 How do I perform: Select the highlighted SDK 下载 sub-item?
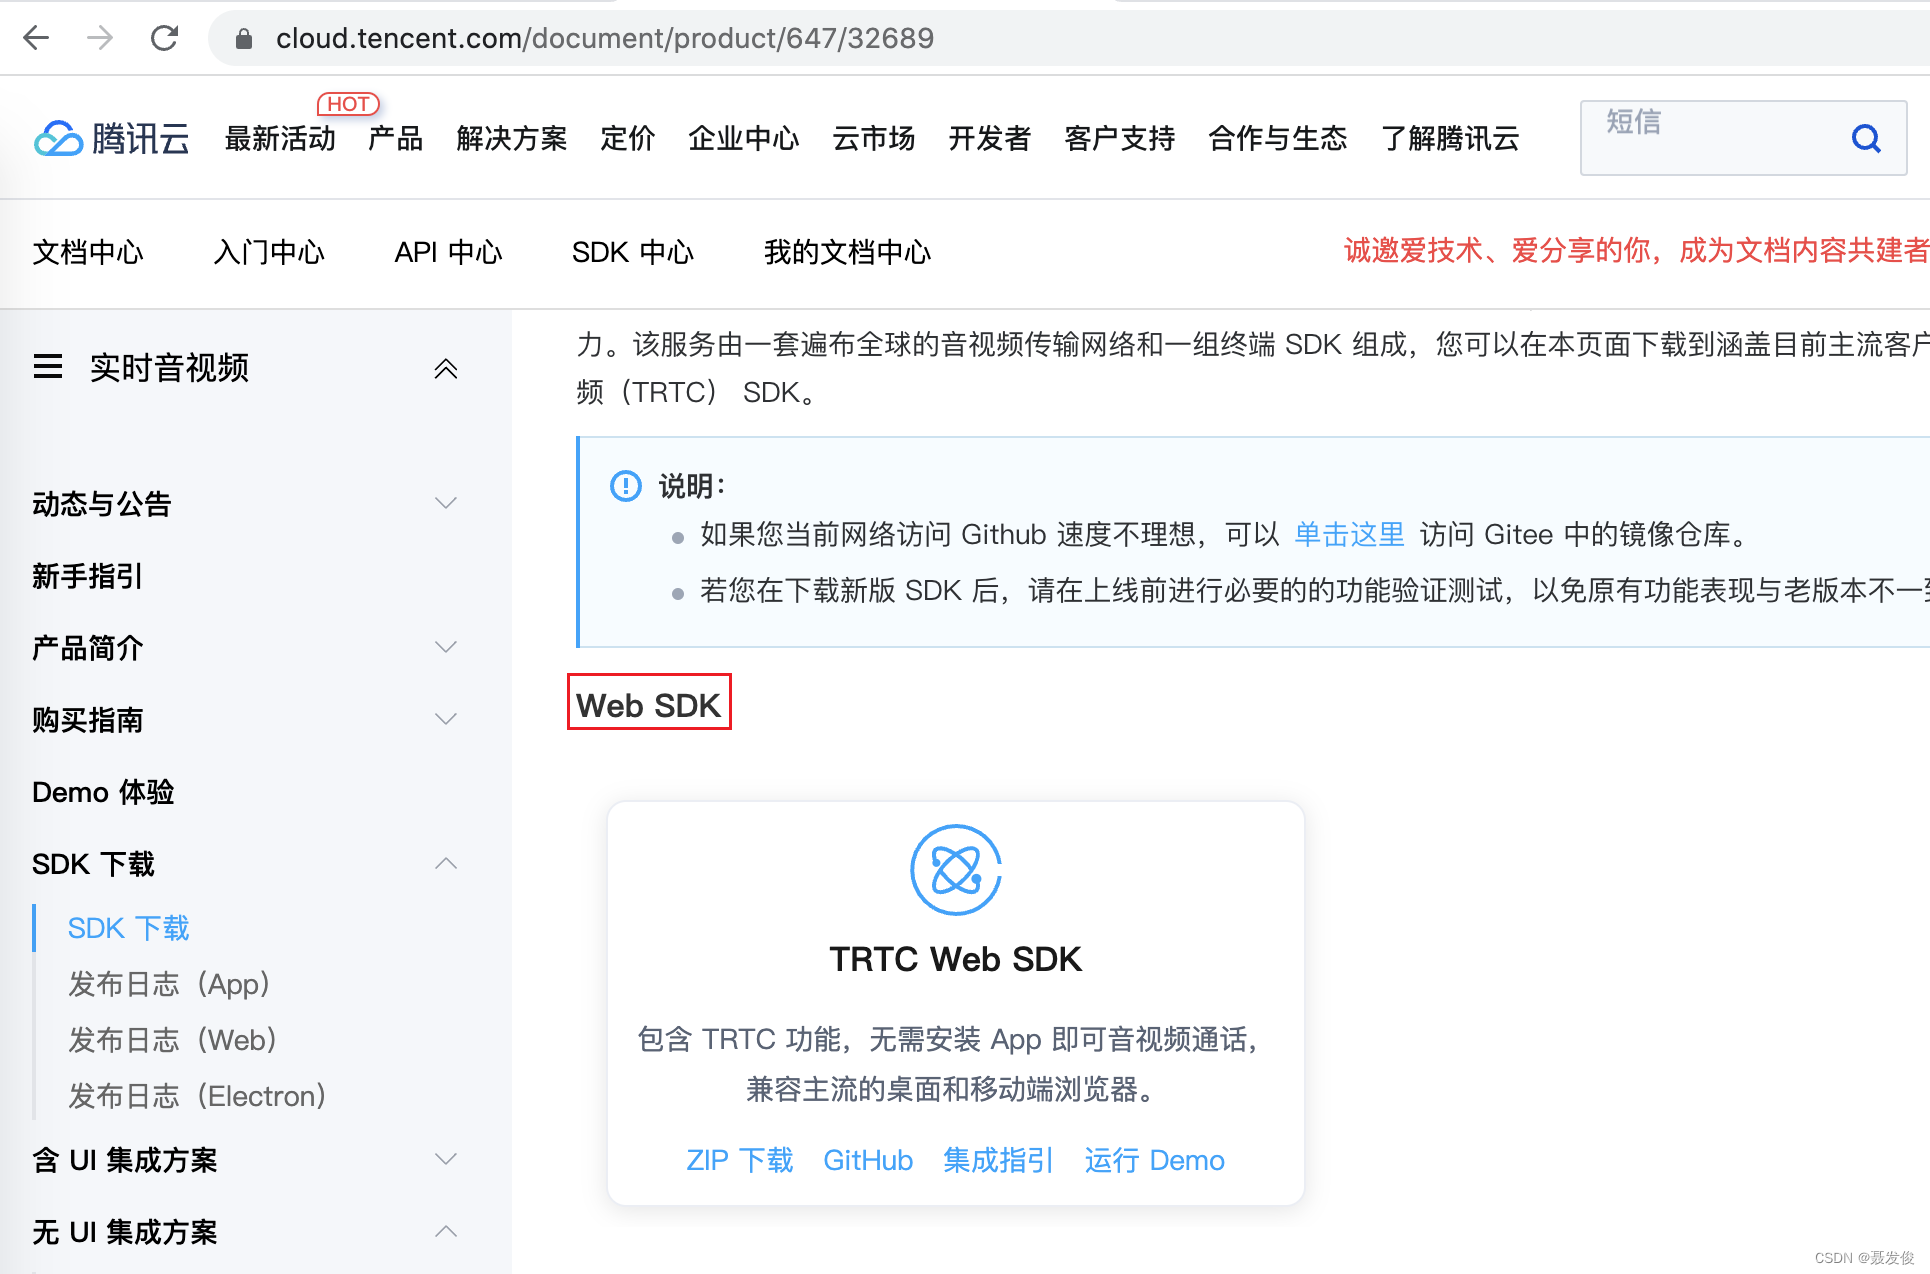128,928
